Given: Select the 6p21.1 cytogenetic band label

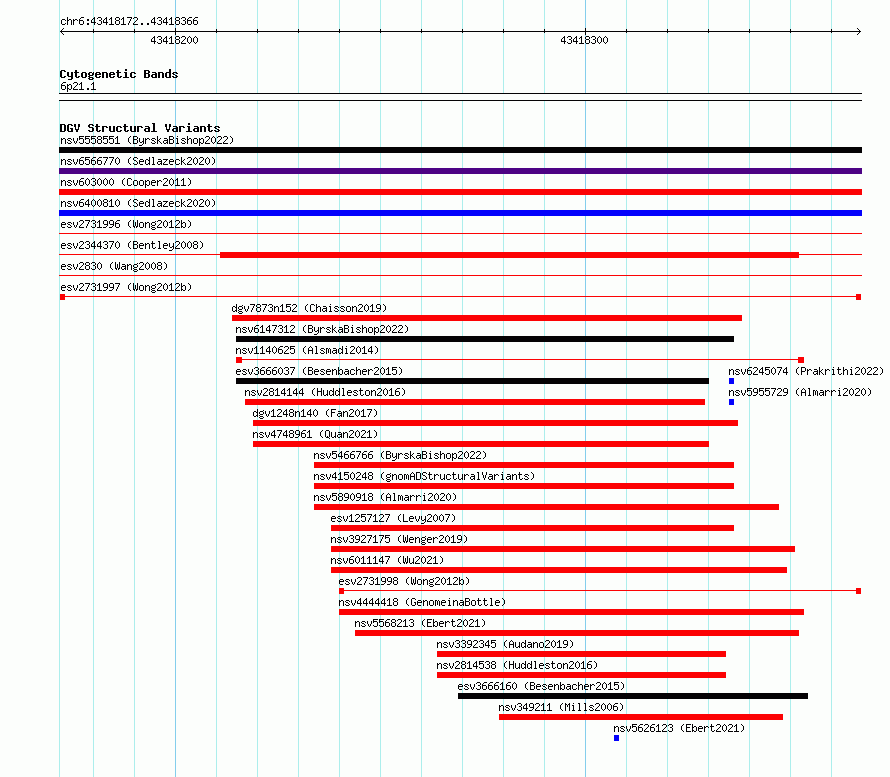Looking at the screenshot, I should point(78,86).
